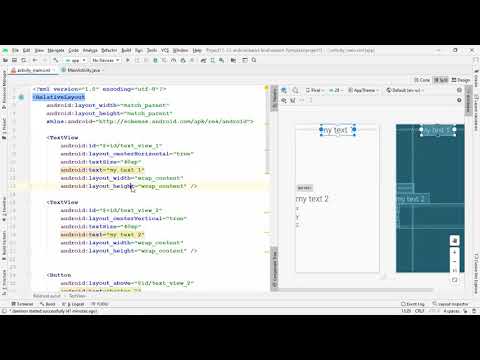480x360 pixels.
Task: Click the design surface layers icon
Action: click(x=284, y=90)
